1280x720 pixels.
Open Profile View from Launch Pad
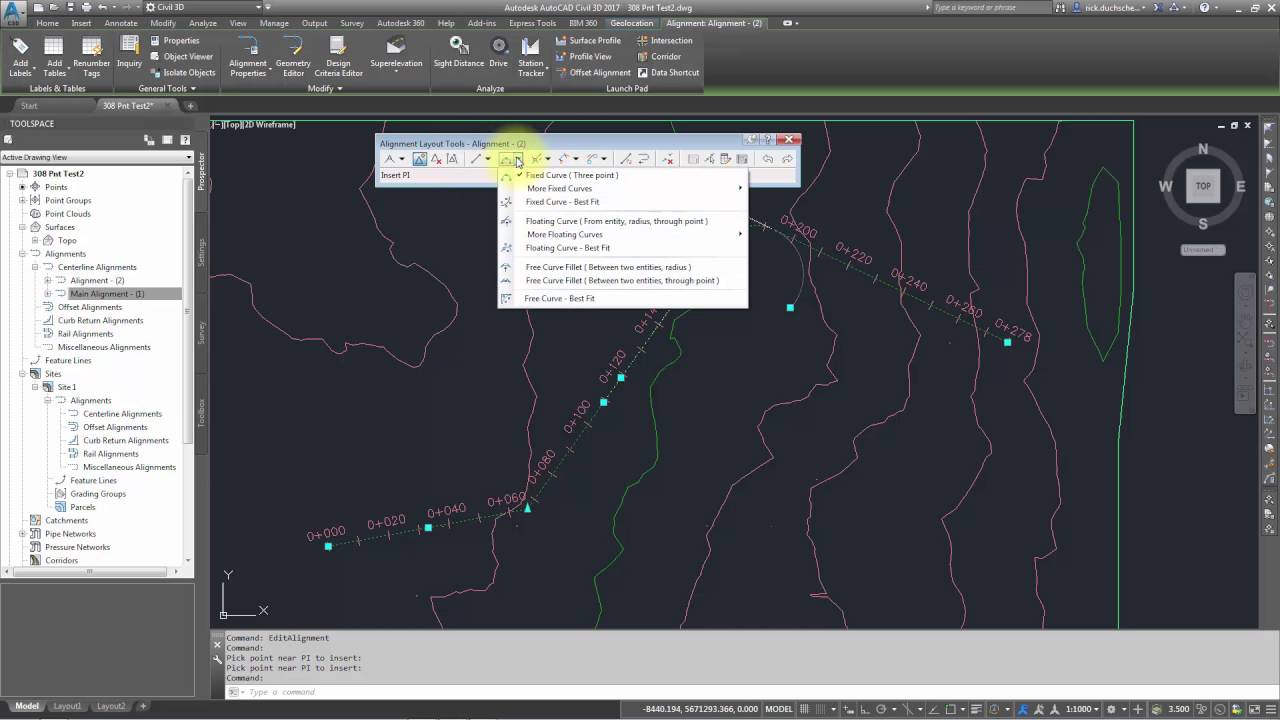click(x=583, y=57)
